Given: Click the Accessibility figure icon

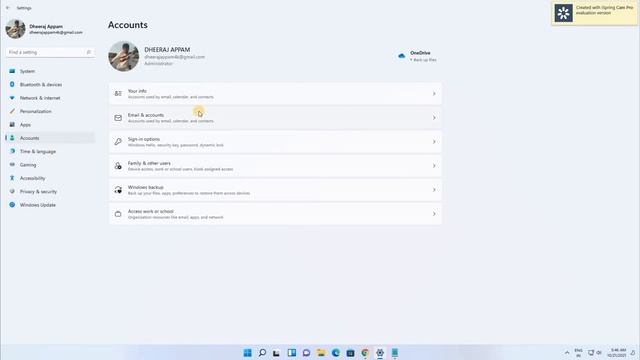Looking at the screenshot, I should (x=12, y=178).
